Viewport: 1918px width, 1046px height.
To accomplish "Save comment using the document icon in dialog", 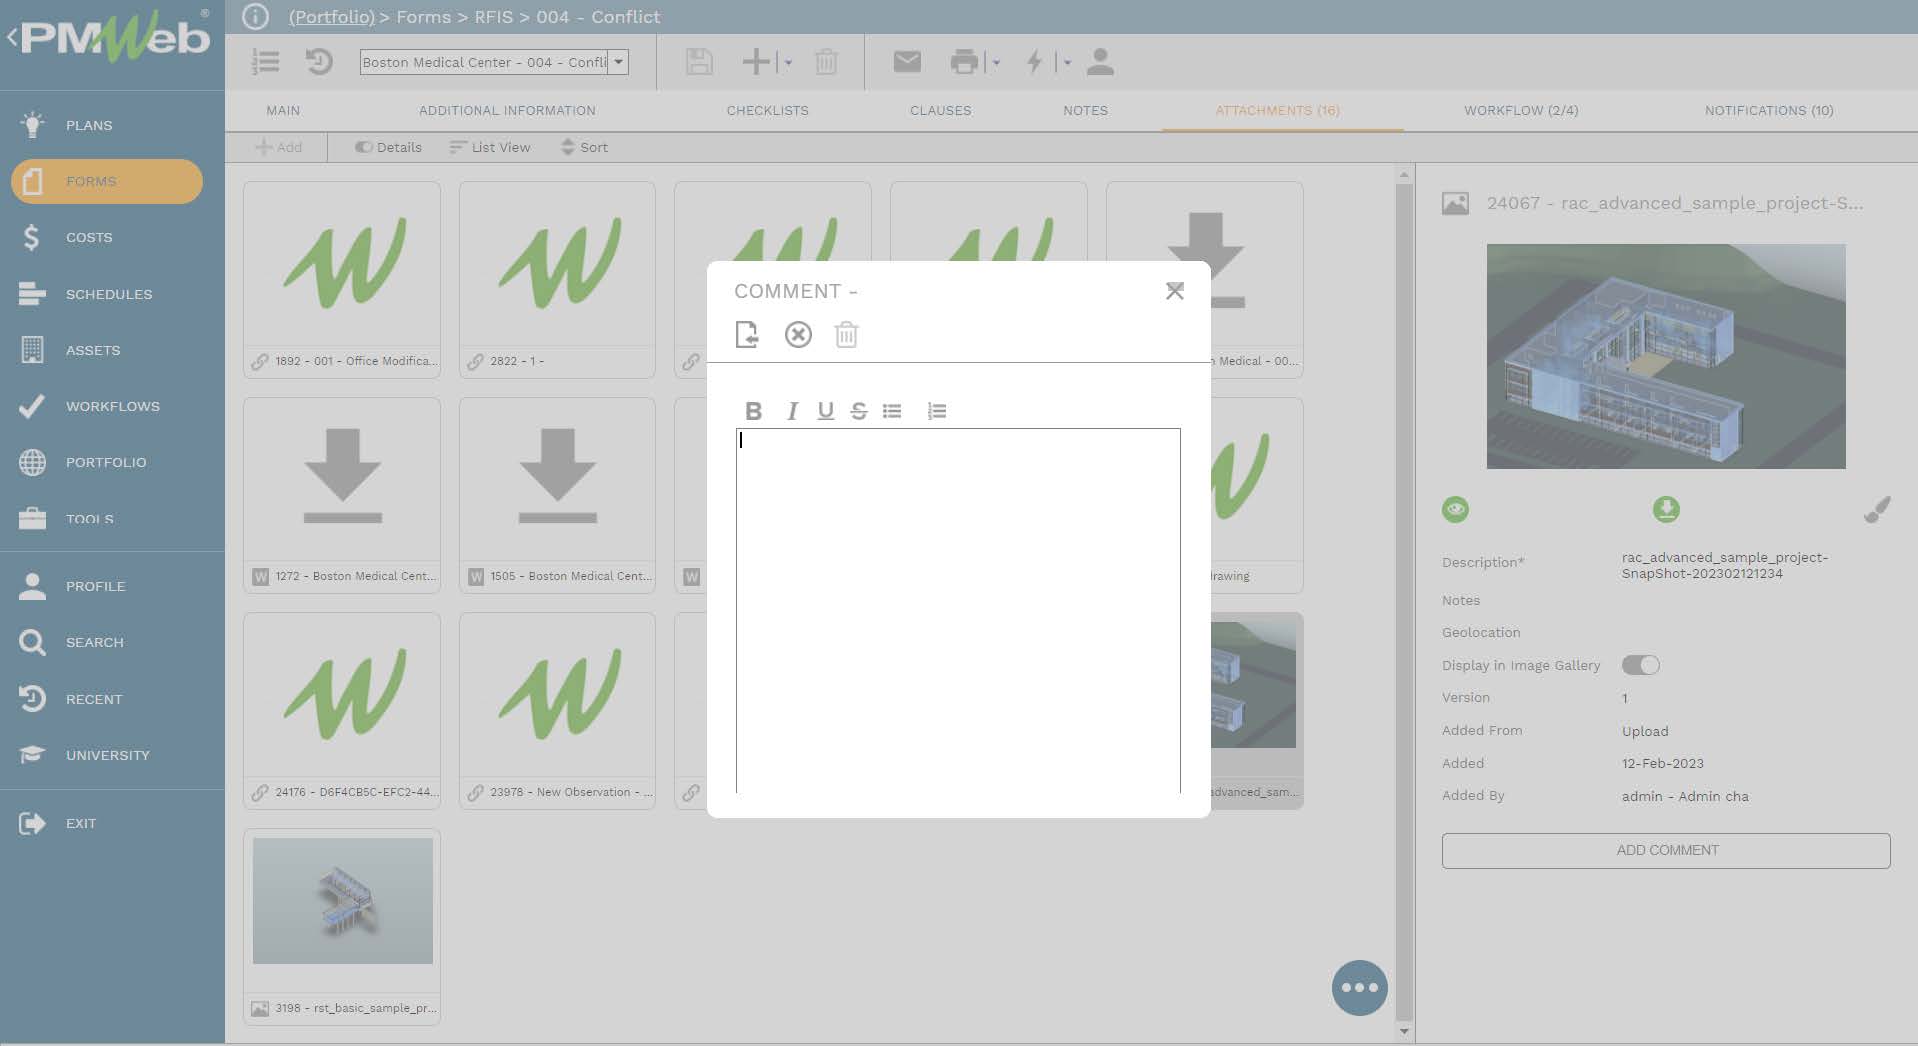I will point(746,334).
